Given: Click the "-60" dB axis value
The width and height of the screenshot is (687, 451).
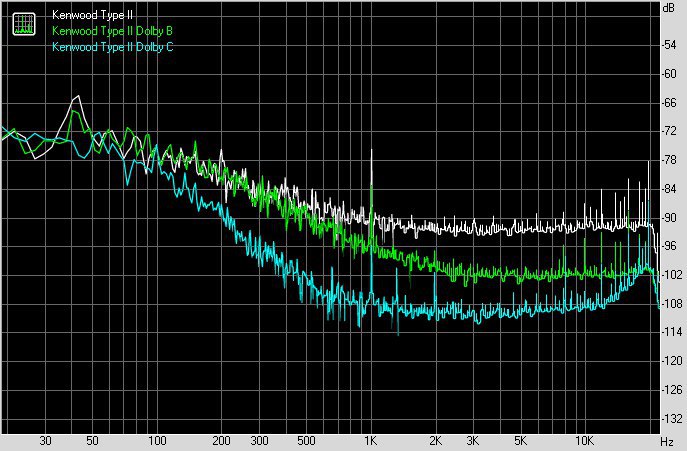Looking at the screenshot, I should tap(669, 74).
